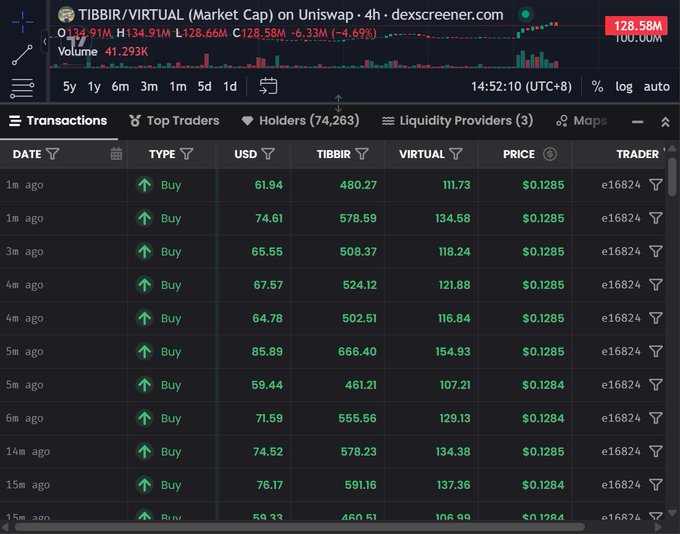
Task: Minimize the transactions panel with dash icon
Action: point(638,122)
